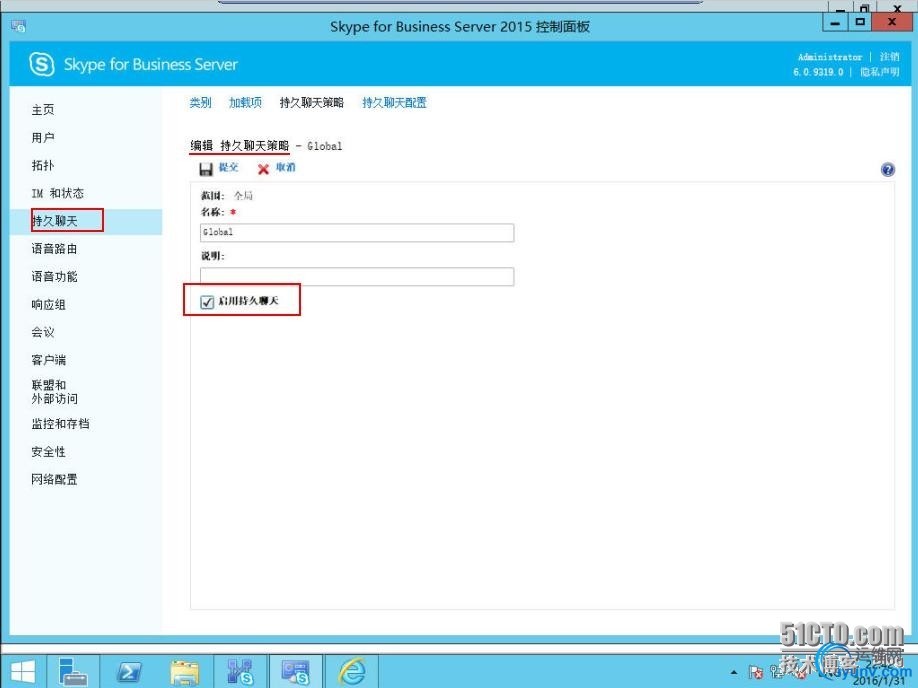Open 语音路由 in the sidebar
The image size is (918, 688).
tap(54, 249)
